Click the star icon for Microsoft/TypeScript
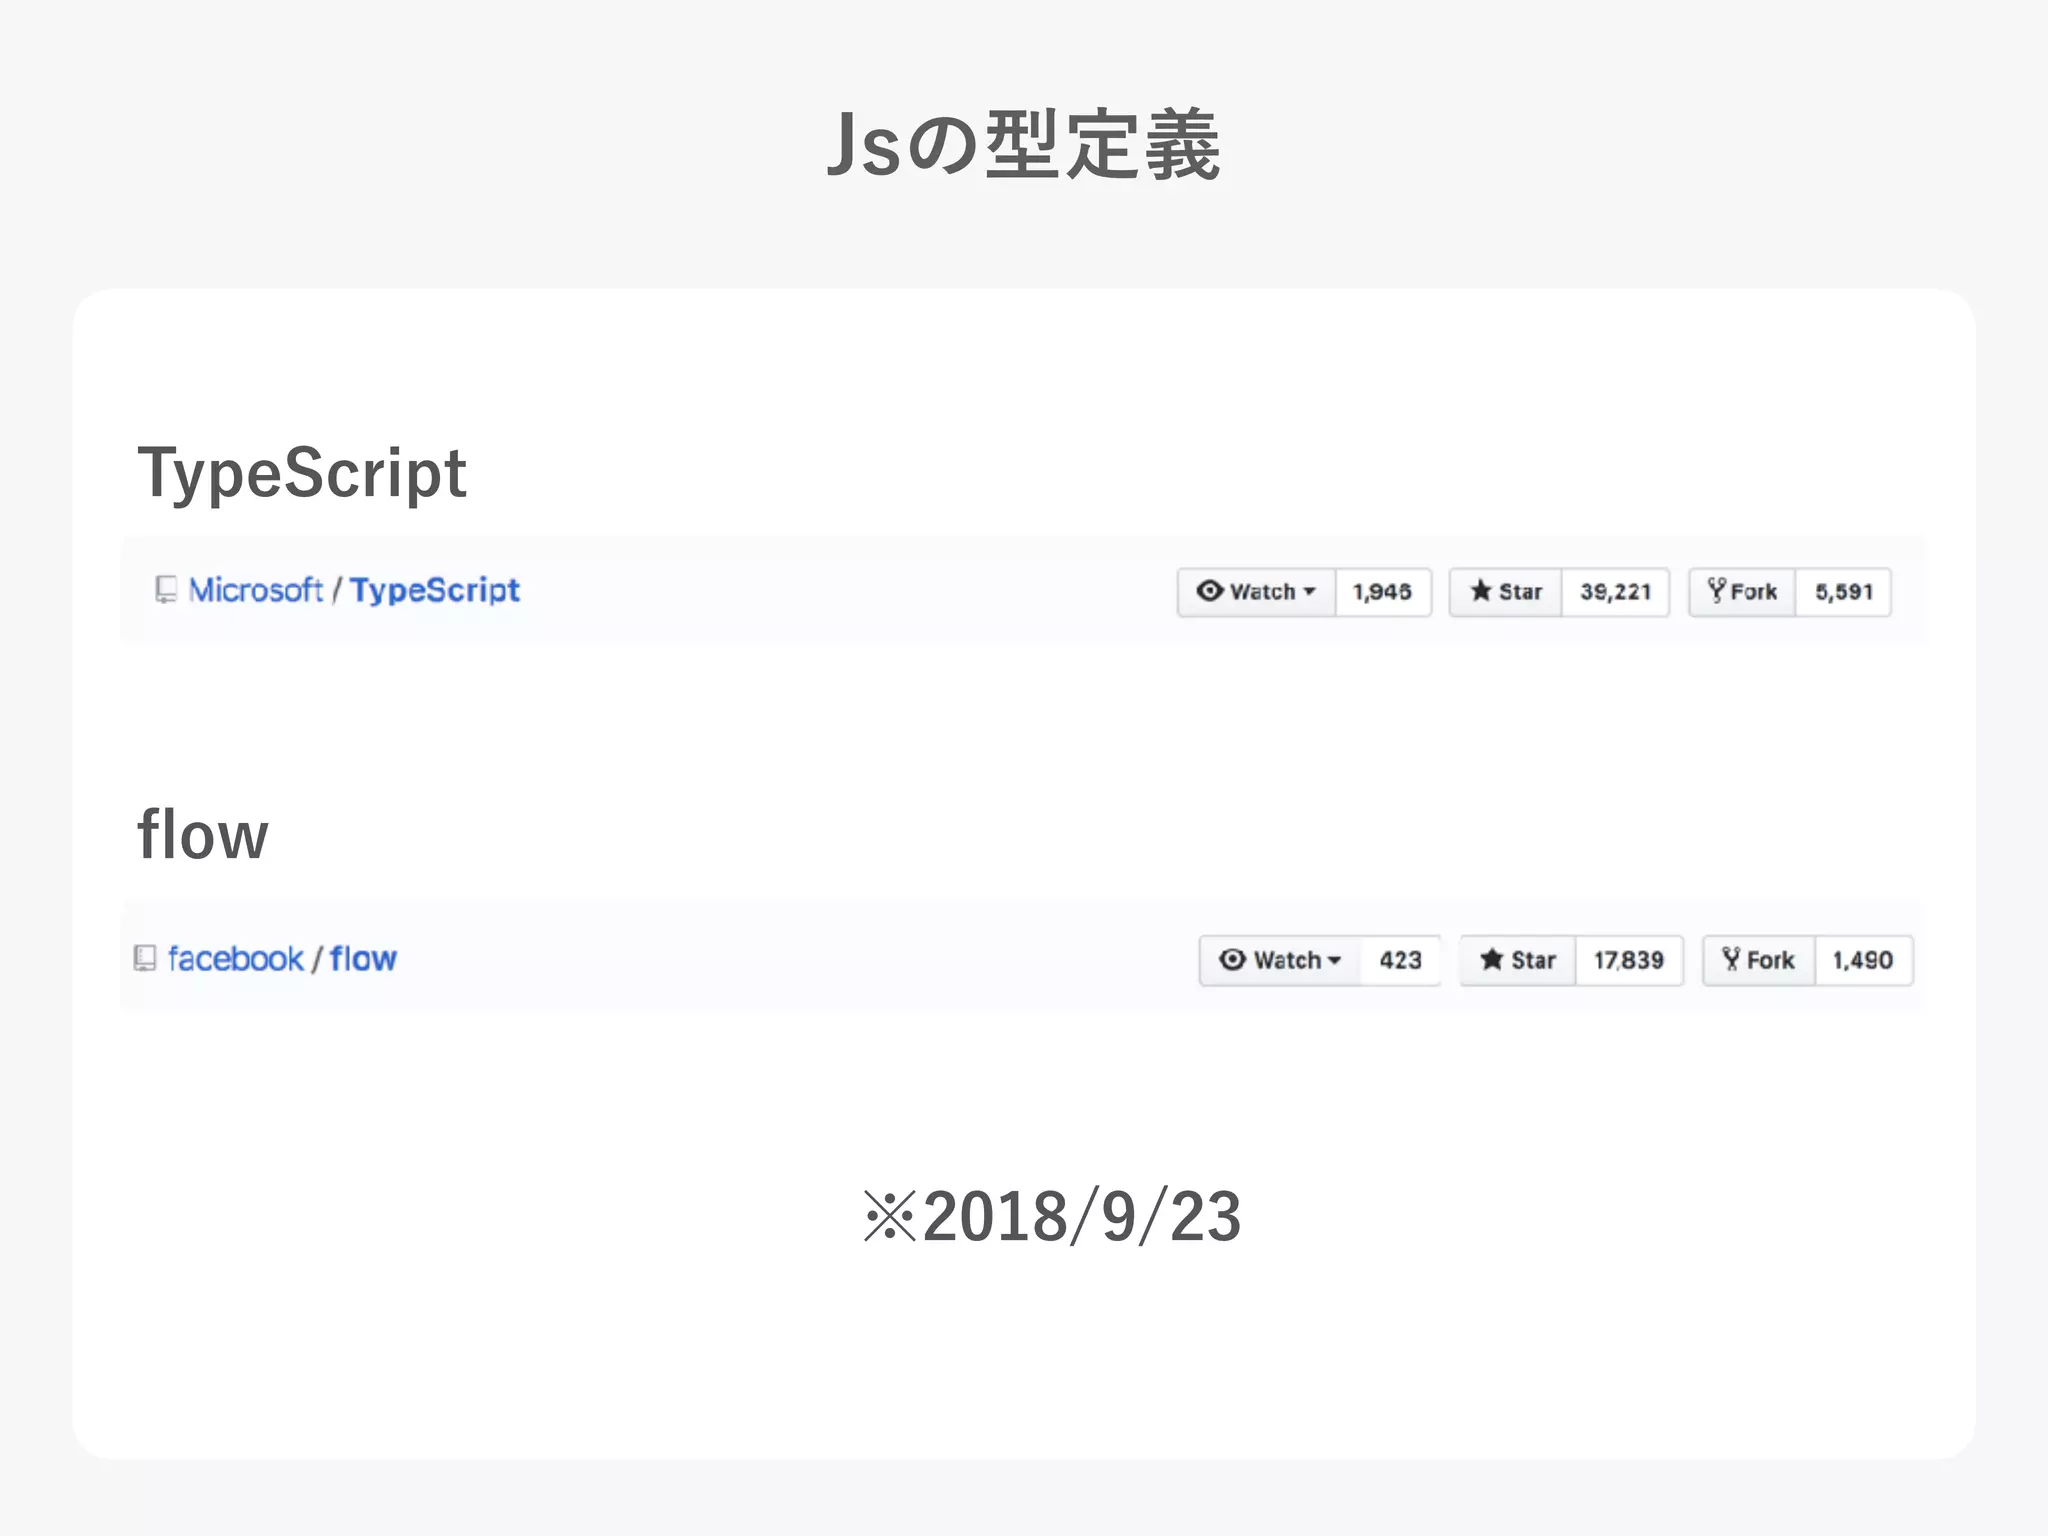The height and width of the screenshot is (1536, 2048). (x=1481, y=591)
